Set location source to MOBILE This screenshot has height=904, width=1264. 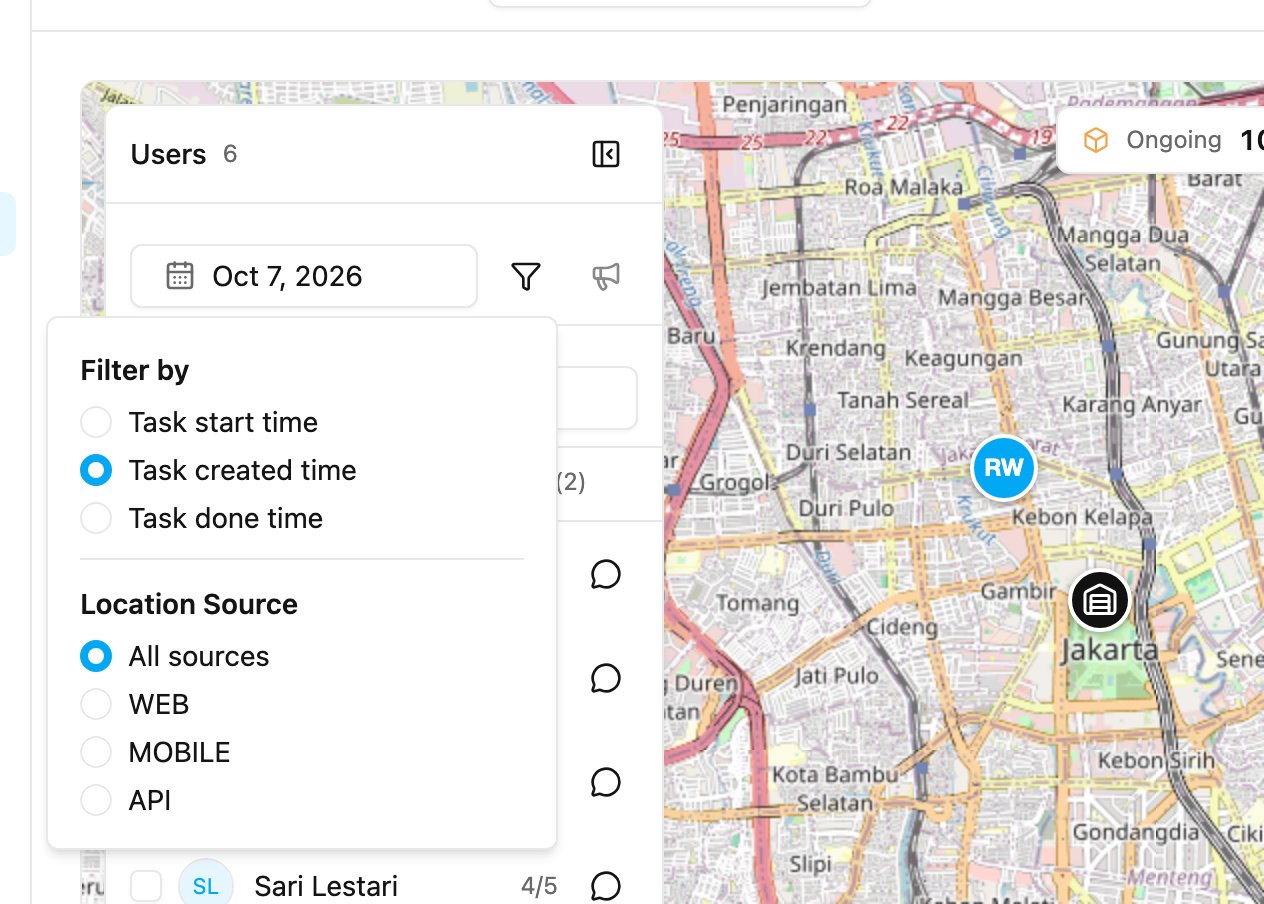click(x=96, y=752)
